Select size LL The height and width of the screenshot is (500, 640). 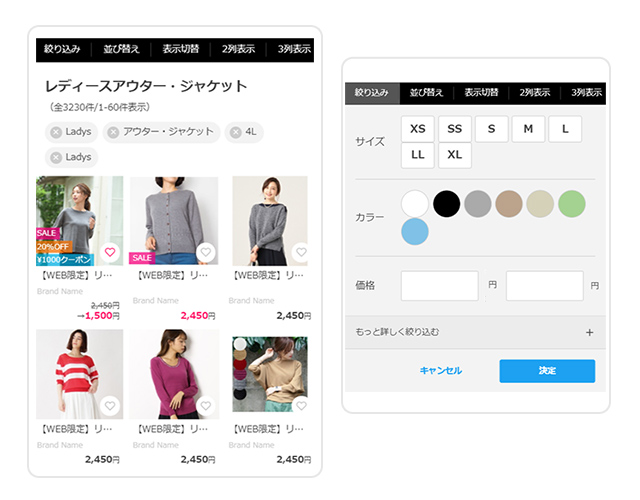tap(418, 155)
